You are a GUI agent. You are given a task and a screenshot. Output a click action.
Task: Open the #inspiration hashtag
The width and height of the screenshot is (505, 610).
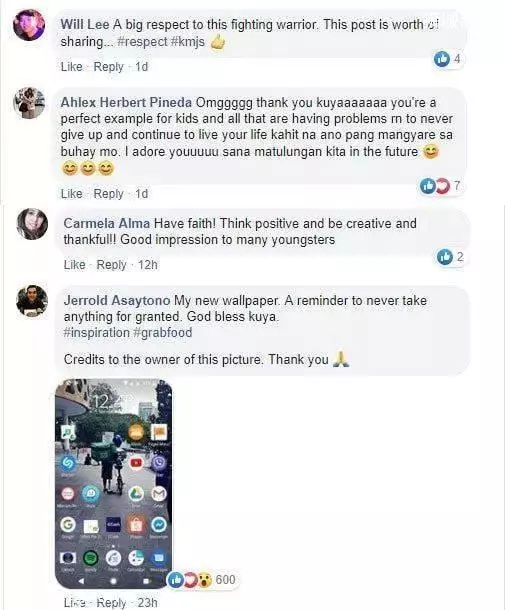[96, 333]
